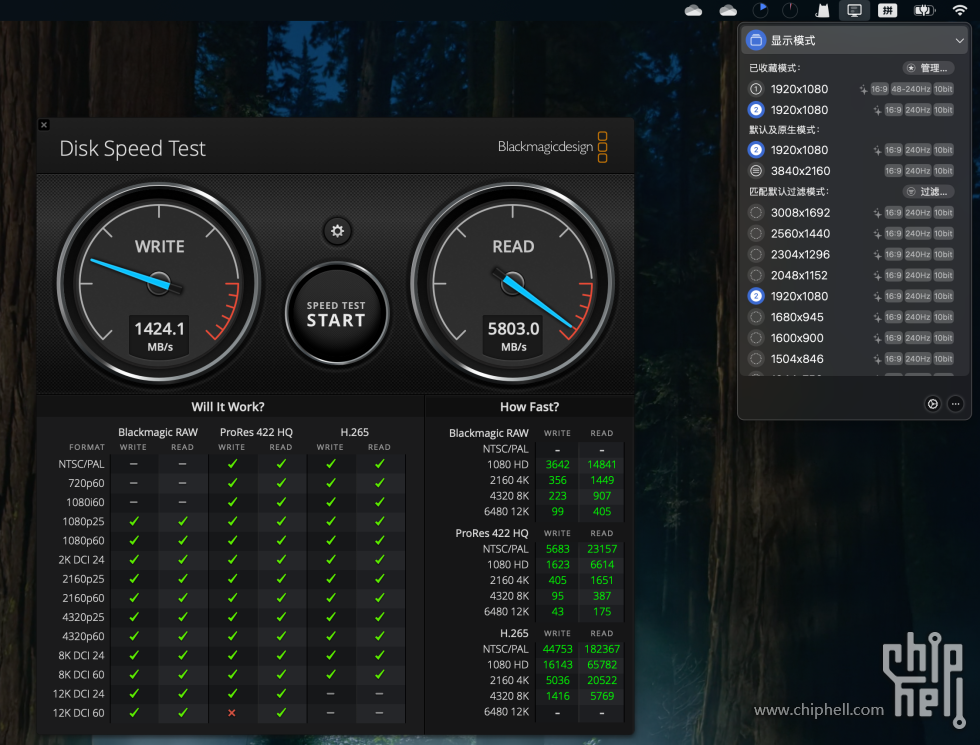Click the 14841 read value
The image size is (980, 745).
coord(602,464)
